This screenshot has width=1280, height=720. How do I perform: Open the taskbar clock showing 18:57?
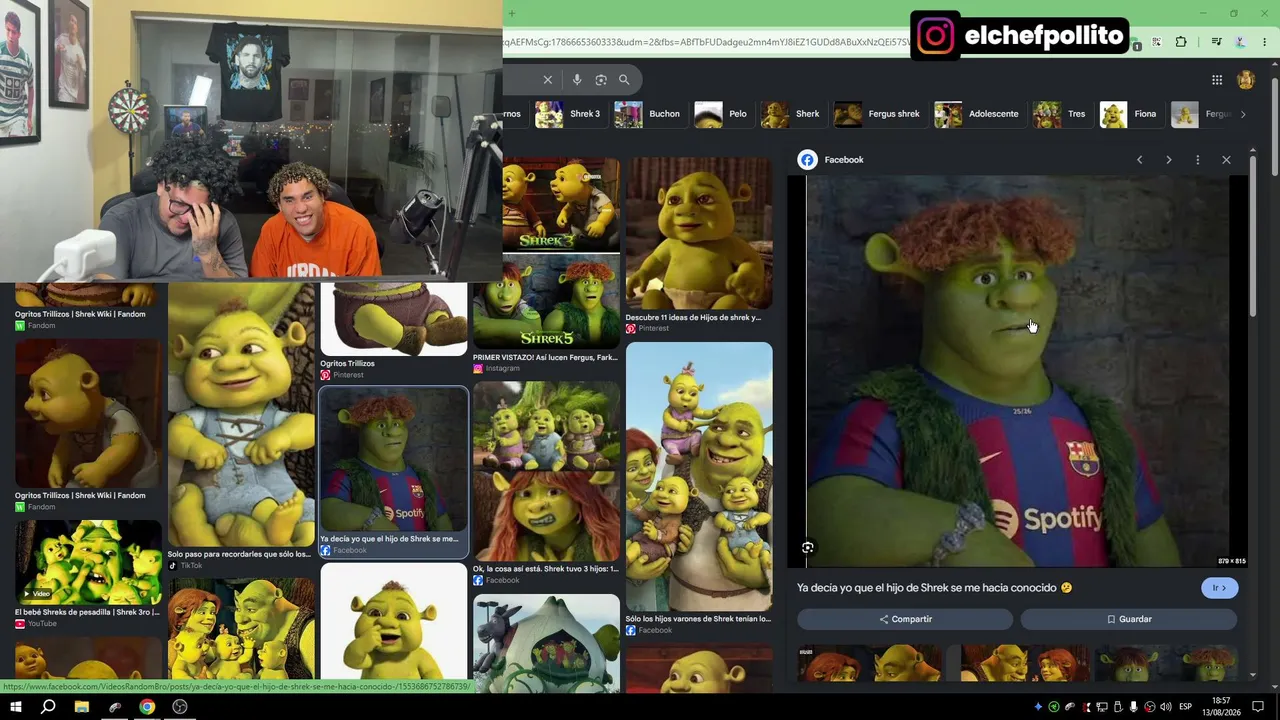tap(1221, 707)
